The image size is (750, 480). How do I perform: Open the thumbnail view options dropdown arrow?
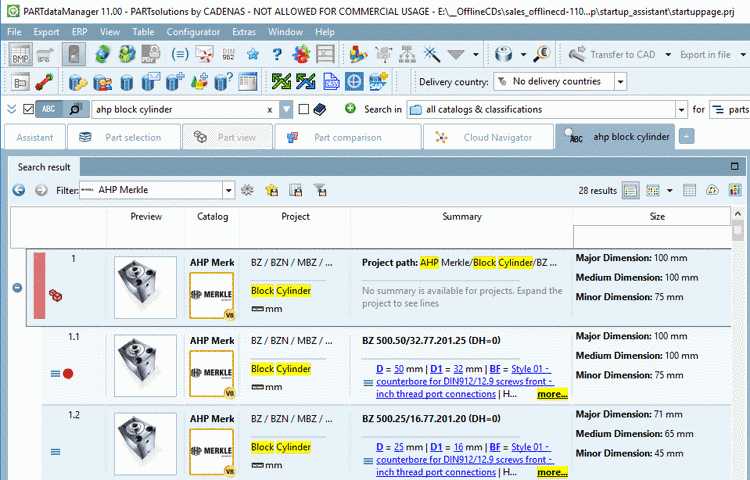670,190
